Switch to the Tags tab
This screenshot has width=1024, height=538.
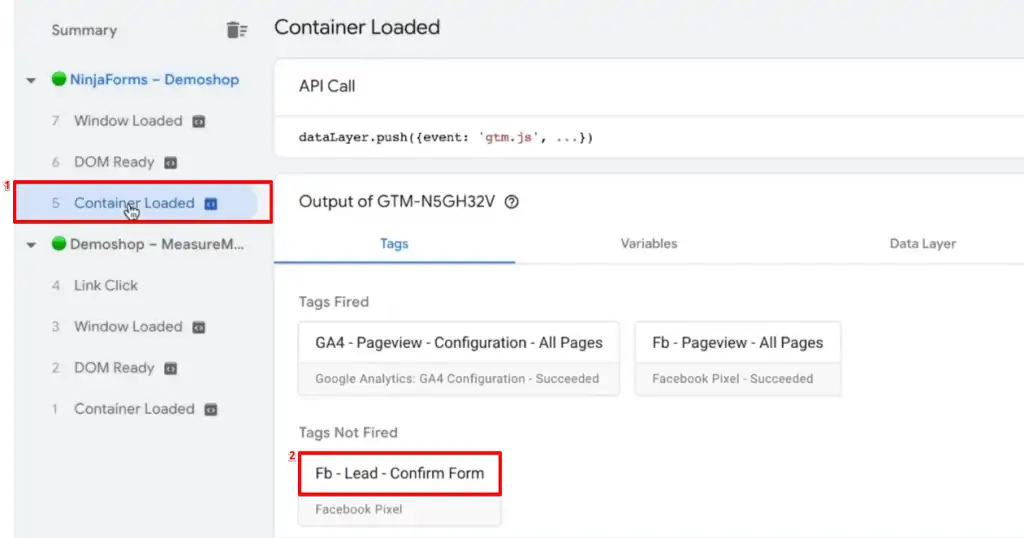[x=394, y=244]
